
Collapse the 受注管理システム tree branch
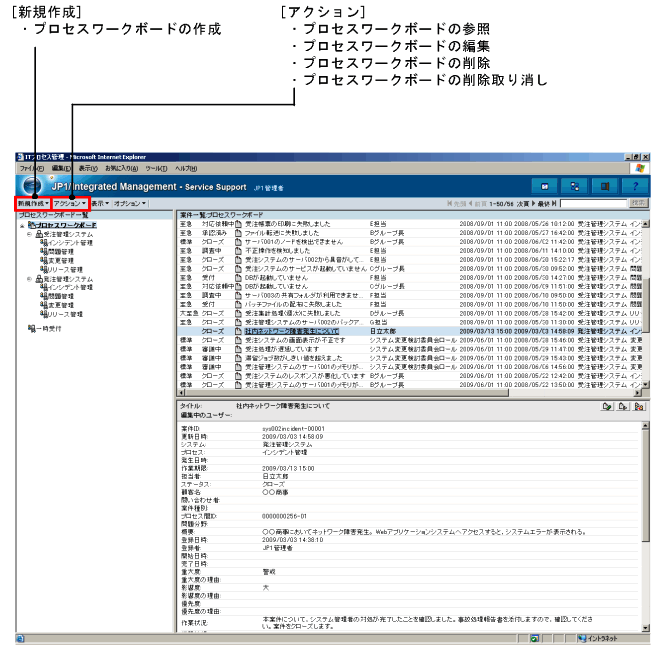29,234
